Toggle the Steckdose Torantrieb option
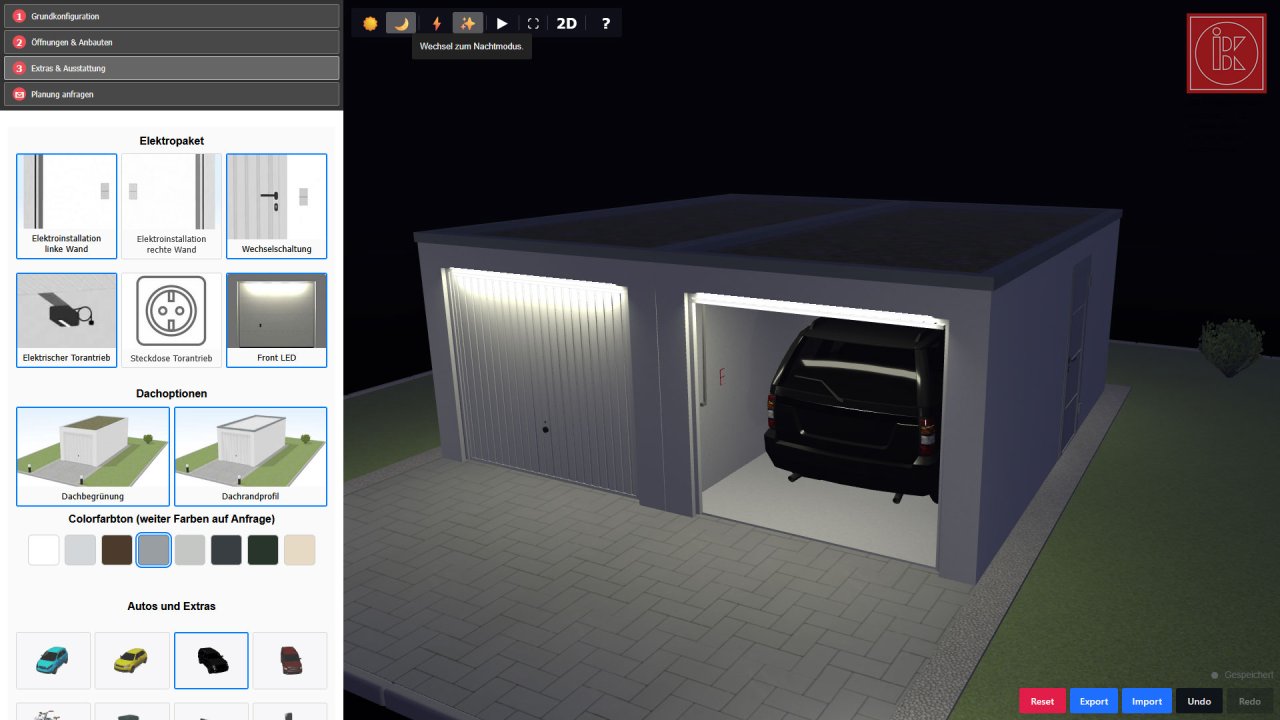The width and height of the screenshot is (1280, 720). tap(172, 320)
